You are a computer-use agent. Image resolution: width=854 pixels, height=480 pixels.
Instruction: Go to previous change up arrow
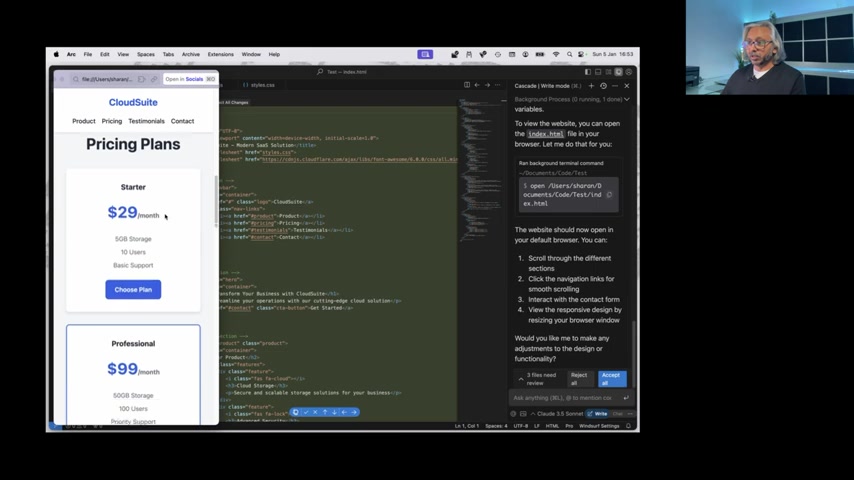pos(325,412)
